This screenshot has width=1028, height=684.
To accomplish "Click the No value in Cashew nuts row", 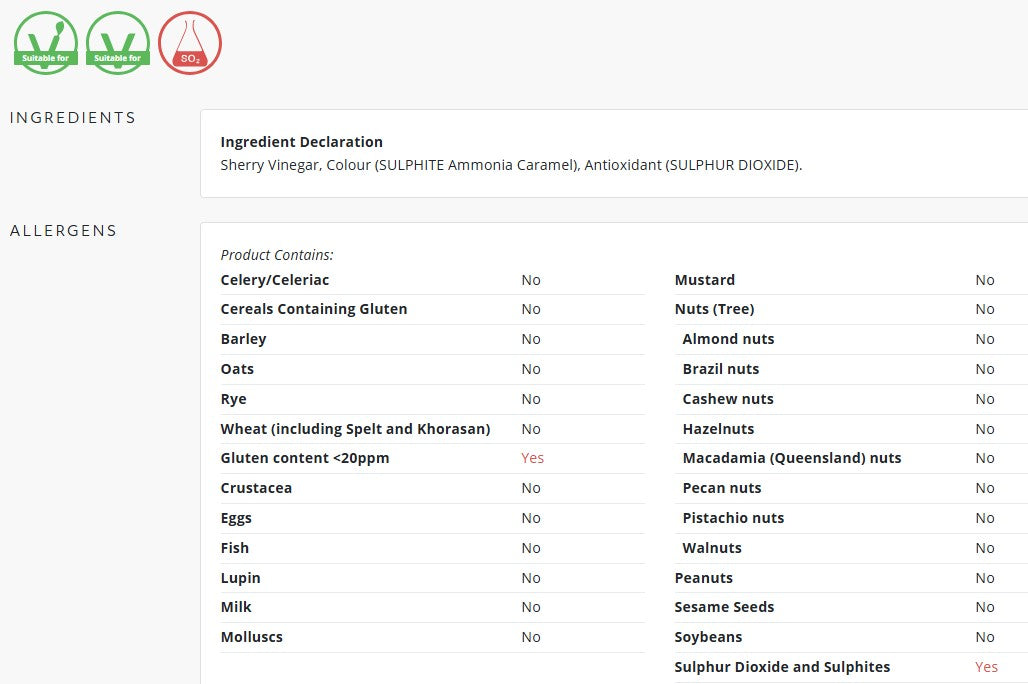I will (x=985, y=399).
